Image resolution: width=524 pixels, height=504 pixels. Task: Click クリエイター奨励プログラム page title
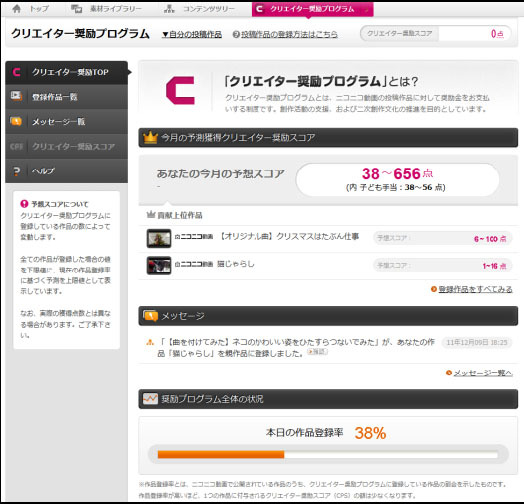coord(80,34)
